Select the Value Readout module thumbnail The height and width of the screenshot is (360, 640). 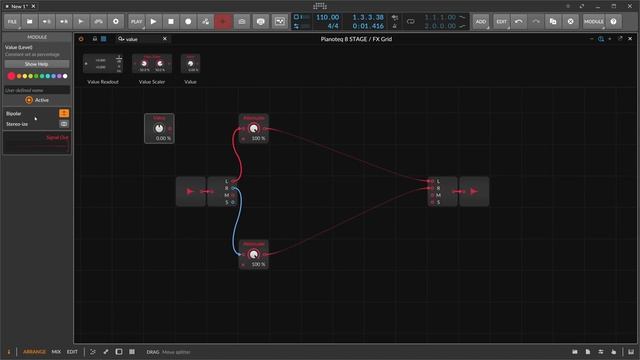[103, 64]
